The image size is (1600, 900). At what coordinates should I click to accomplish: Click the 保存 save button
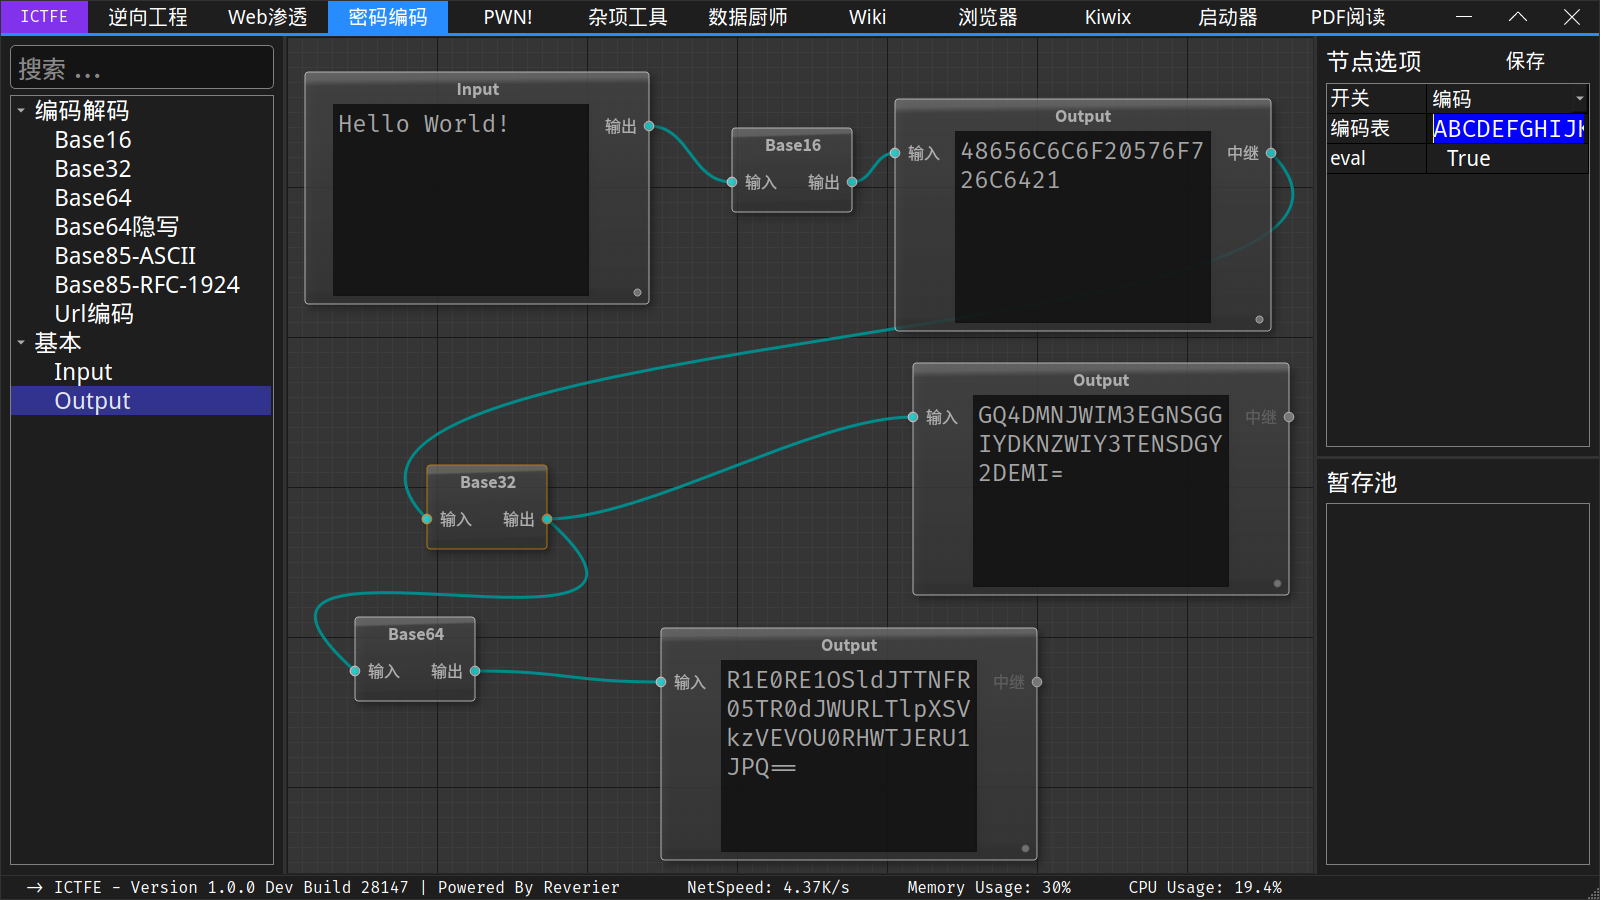(1525, 61)
